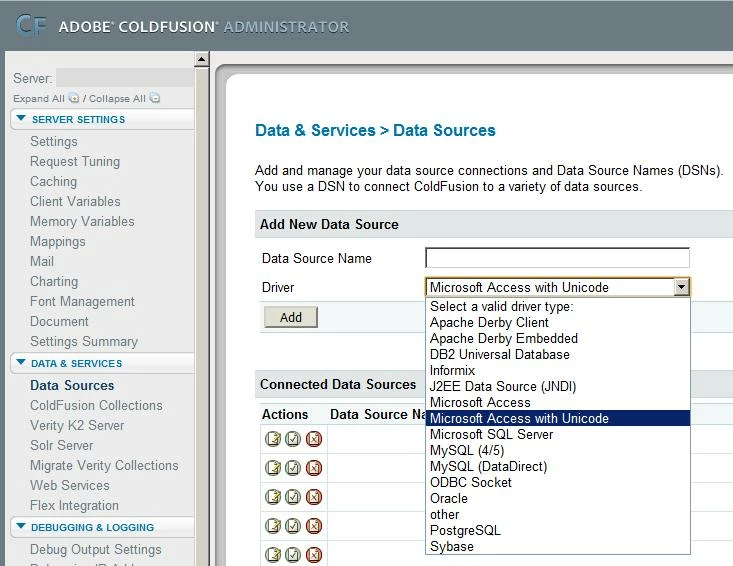This screenshot has height=566, width=733.
Task: Pick J2EE Data Source (JNDI) option
Action: 558,387
